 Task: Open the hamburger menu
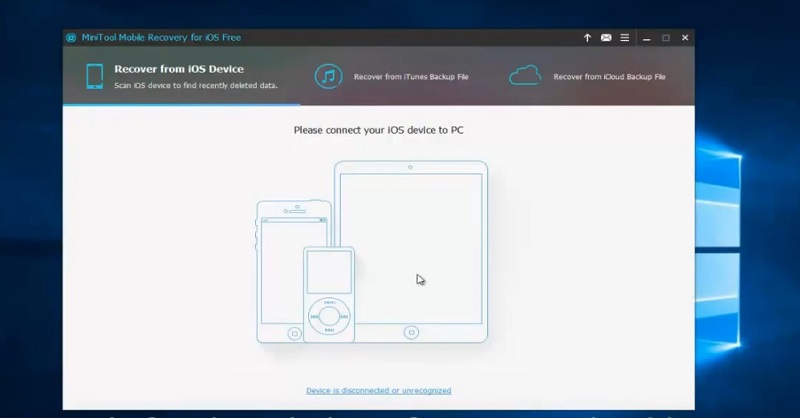(x=625, y=38)
